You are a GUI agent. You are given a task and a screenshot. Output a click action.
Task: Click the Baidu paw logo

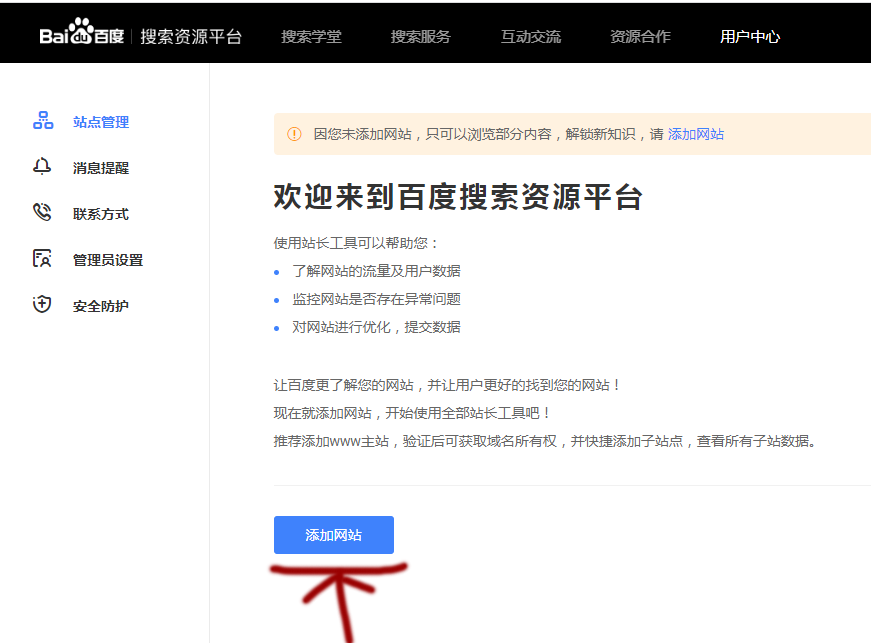point(82,35)
